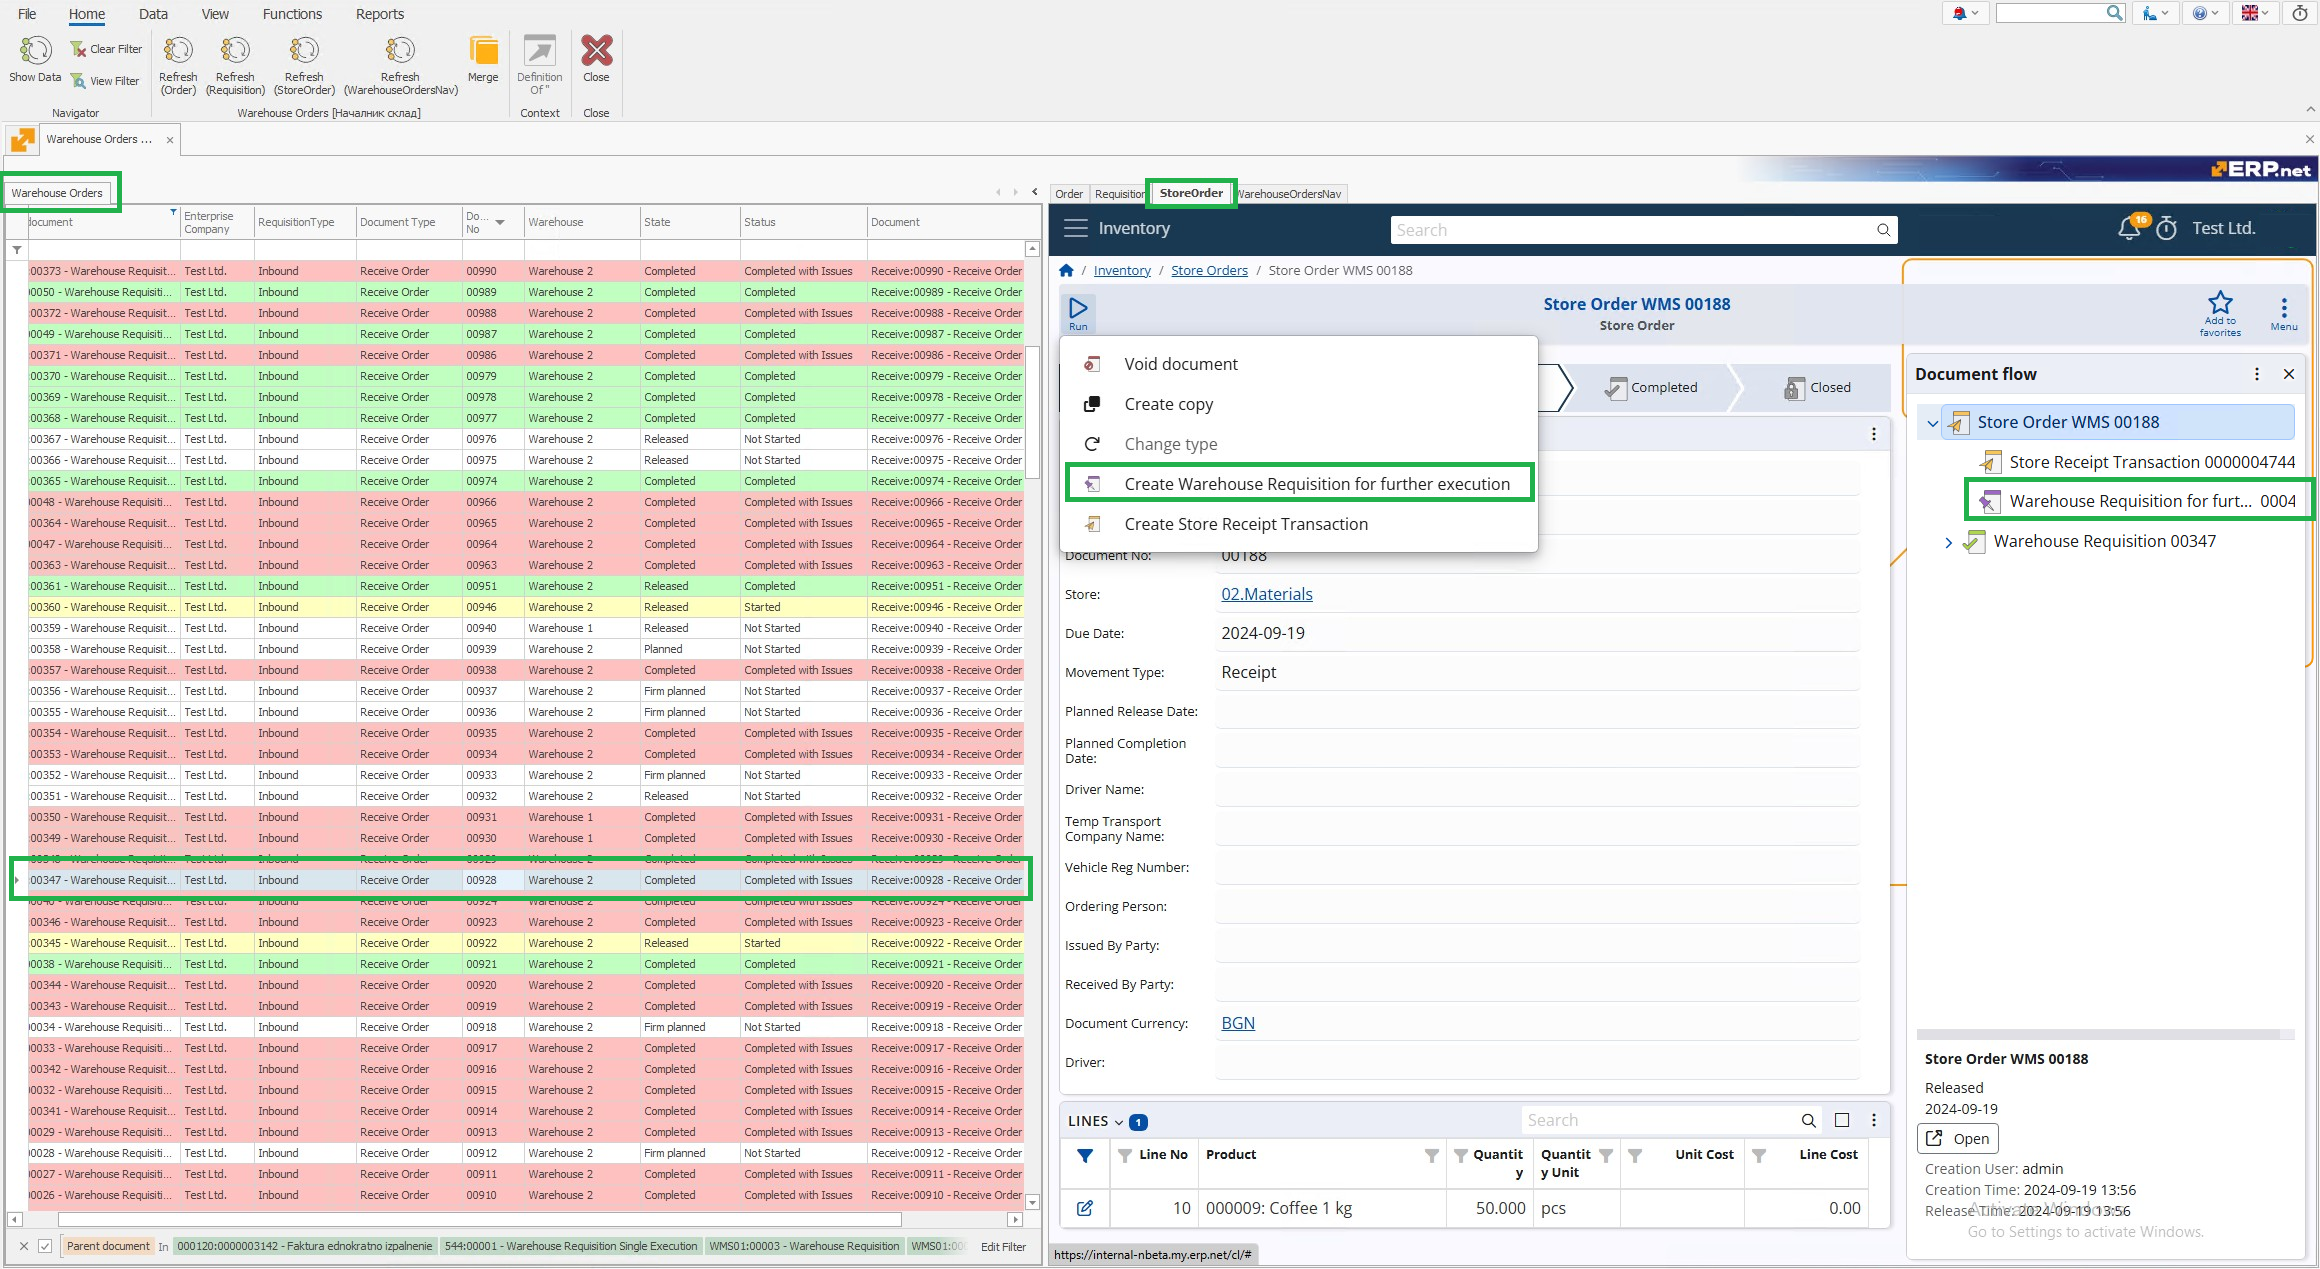Click the Merge folder icon
This screenshot has height=1269, width=2320.
point(483,50)
